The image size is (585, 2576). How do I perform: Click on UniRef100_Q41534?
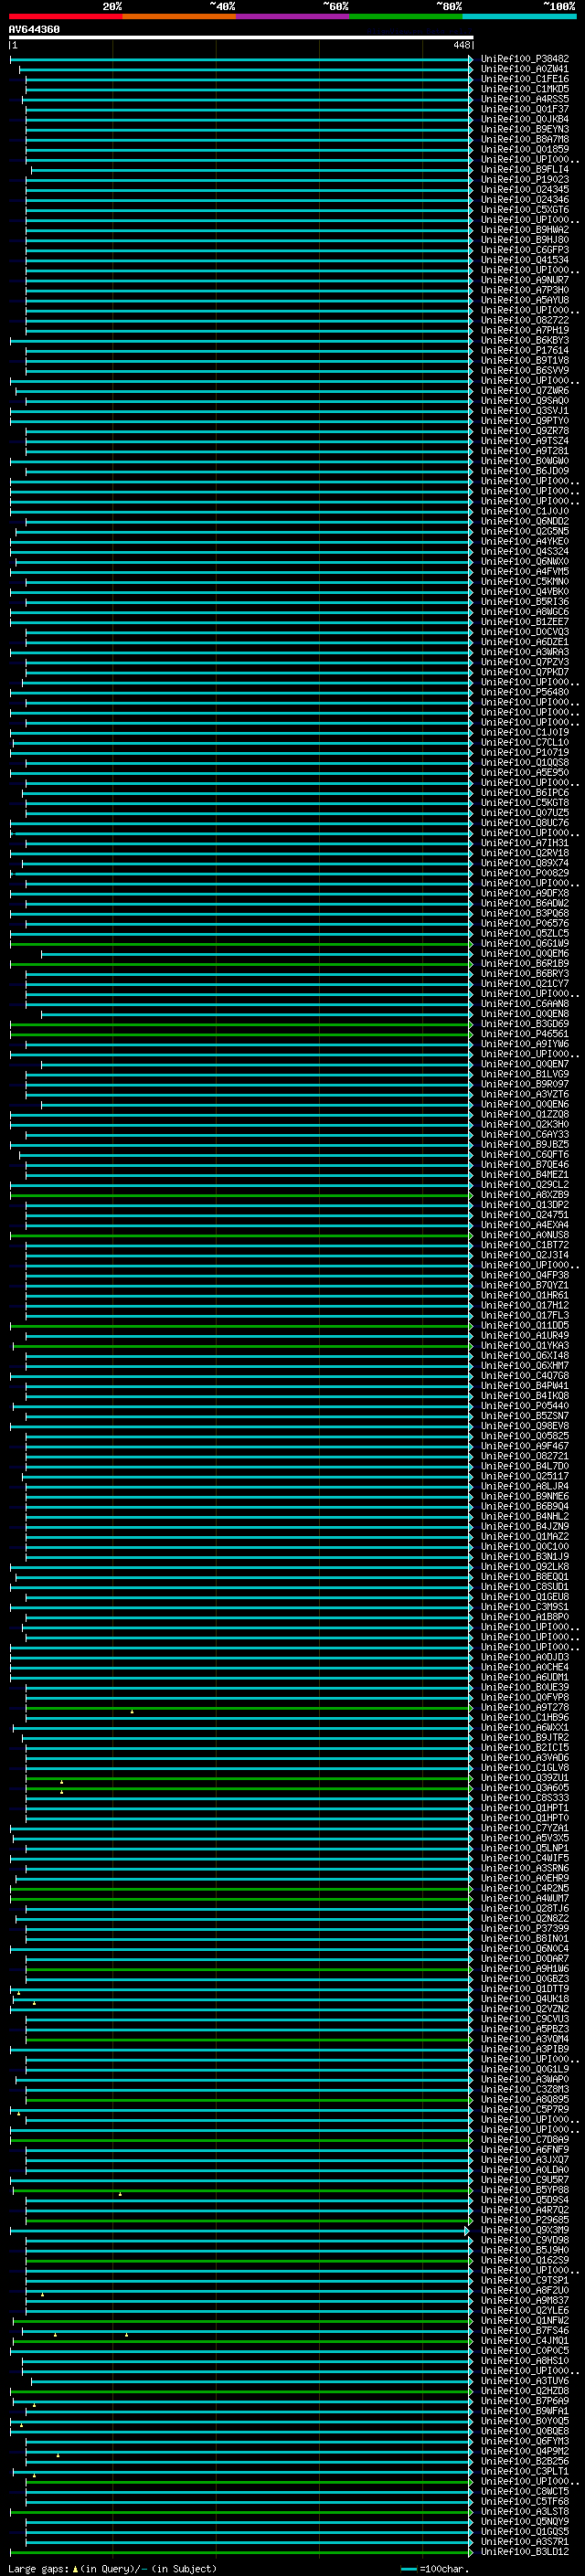click(x=525, y=260)
